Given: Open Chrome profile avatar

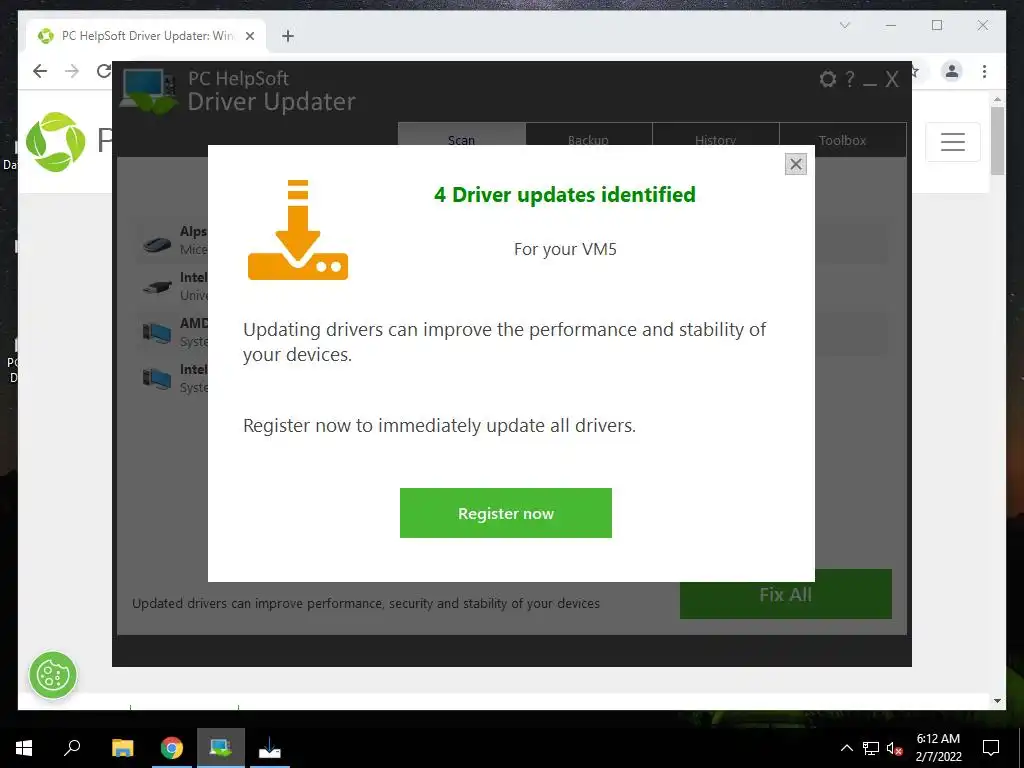Looking at the screenshot, I should tap(952, 71).
